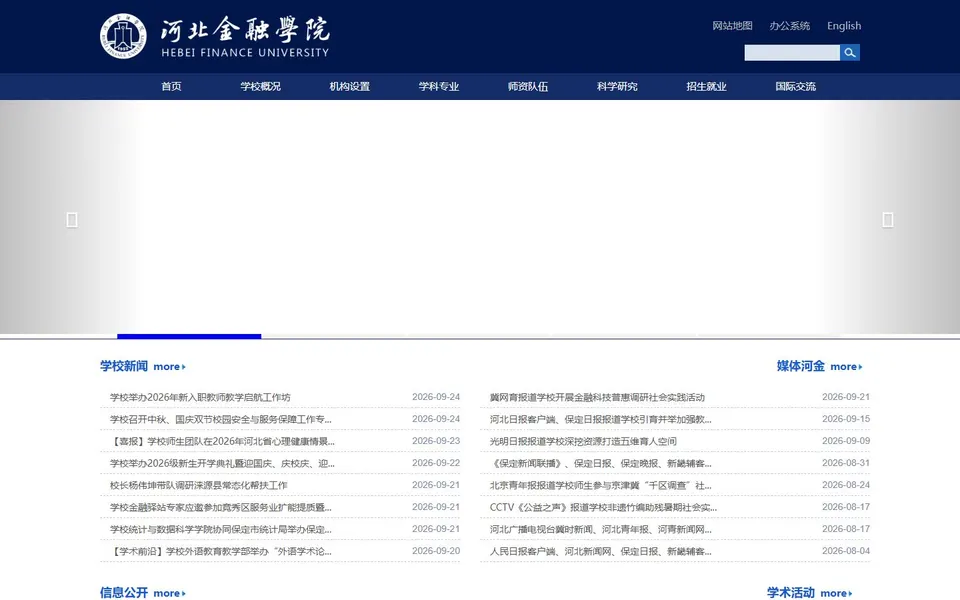Image resolution: width=960 pixels, height=600 pixels.
Task: Open media item 河北日报客户端、保定日报报道学校引育并举
Action: (601, 419)
